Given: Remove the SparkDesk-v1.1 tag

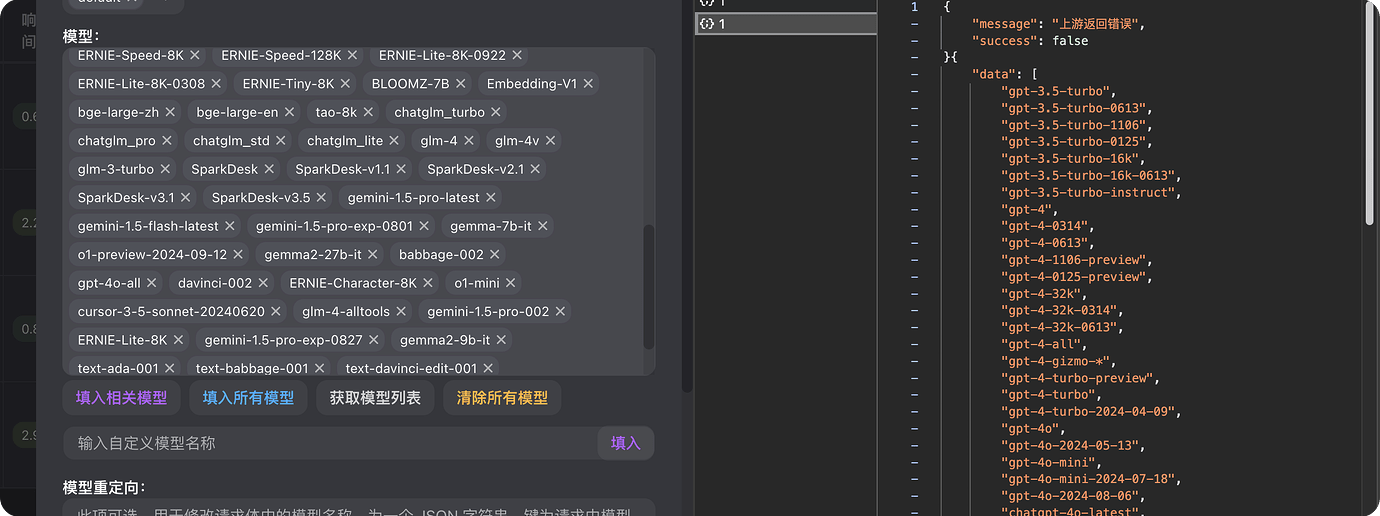Looking at the screenshot, I should pyautogui.click(x=401, y=169).
